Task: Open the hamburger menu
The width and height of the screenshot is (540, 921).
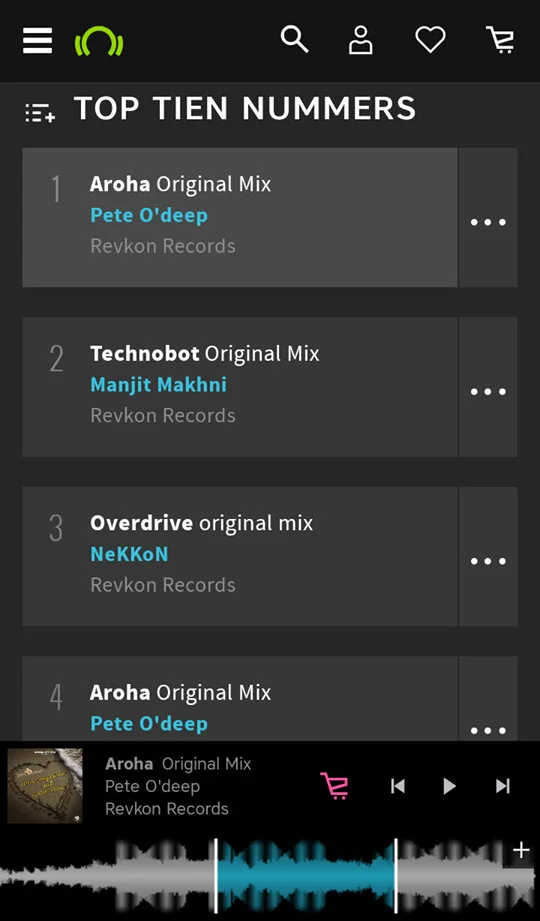Action: click(38, 41)
